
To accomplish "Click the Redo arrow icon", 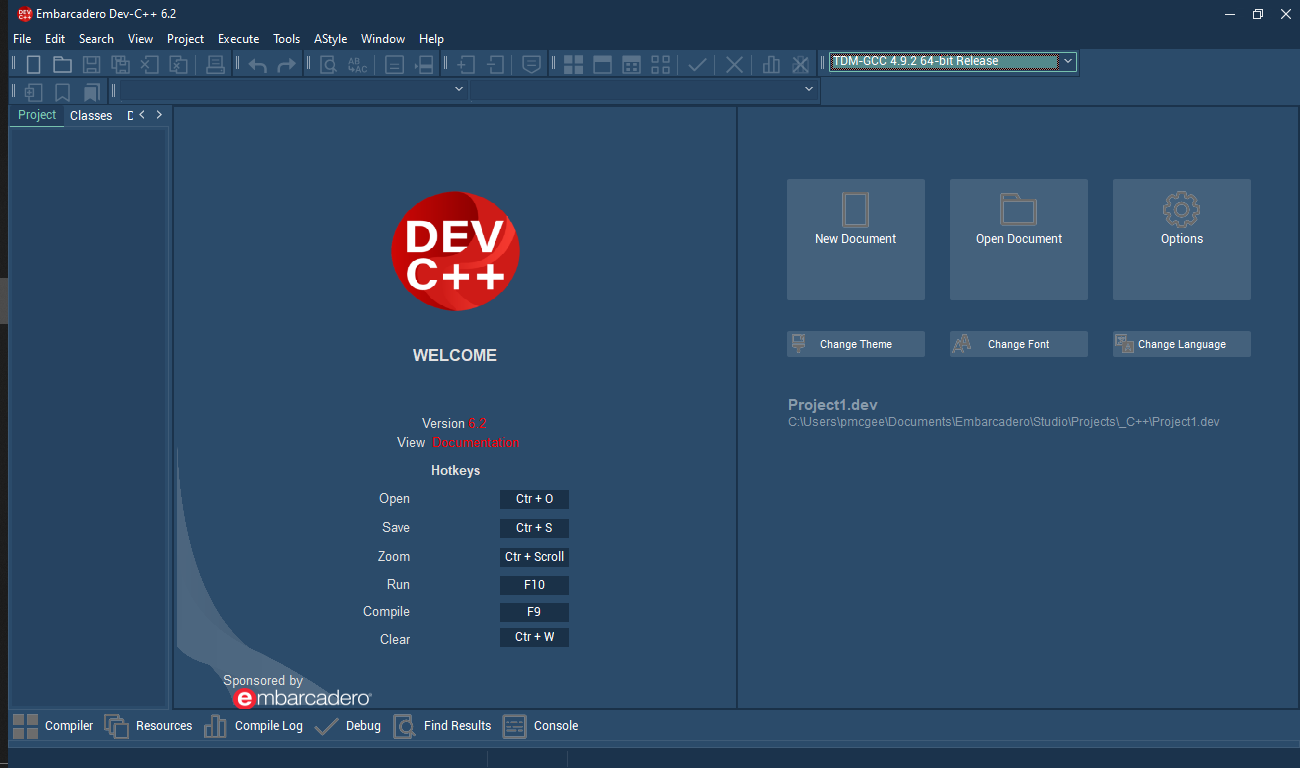I will (x=287, y=65).
